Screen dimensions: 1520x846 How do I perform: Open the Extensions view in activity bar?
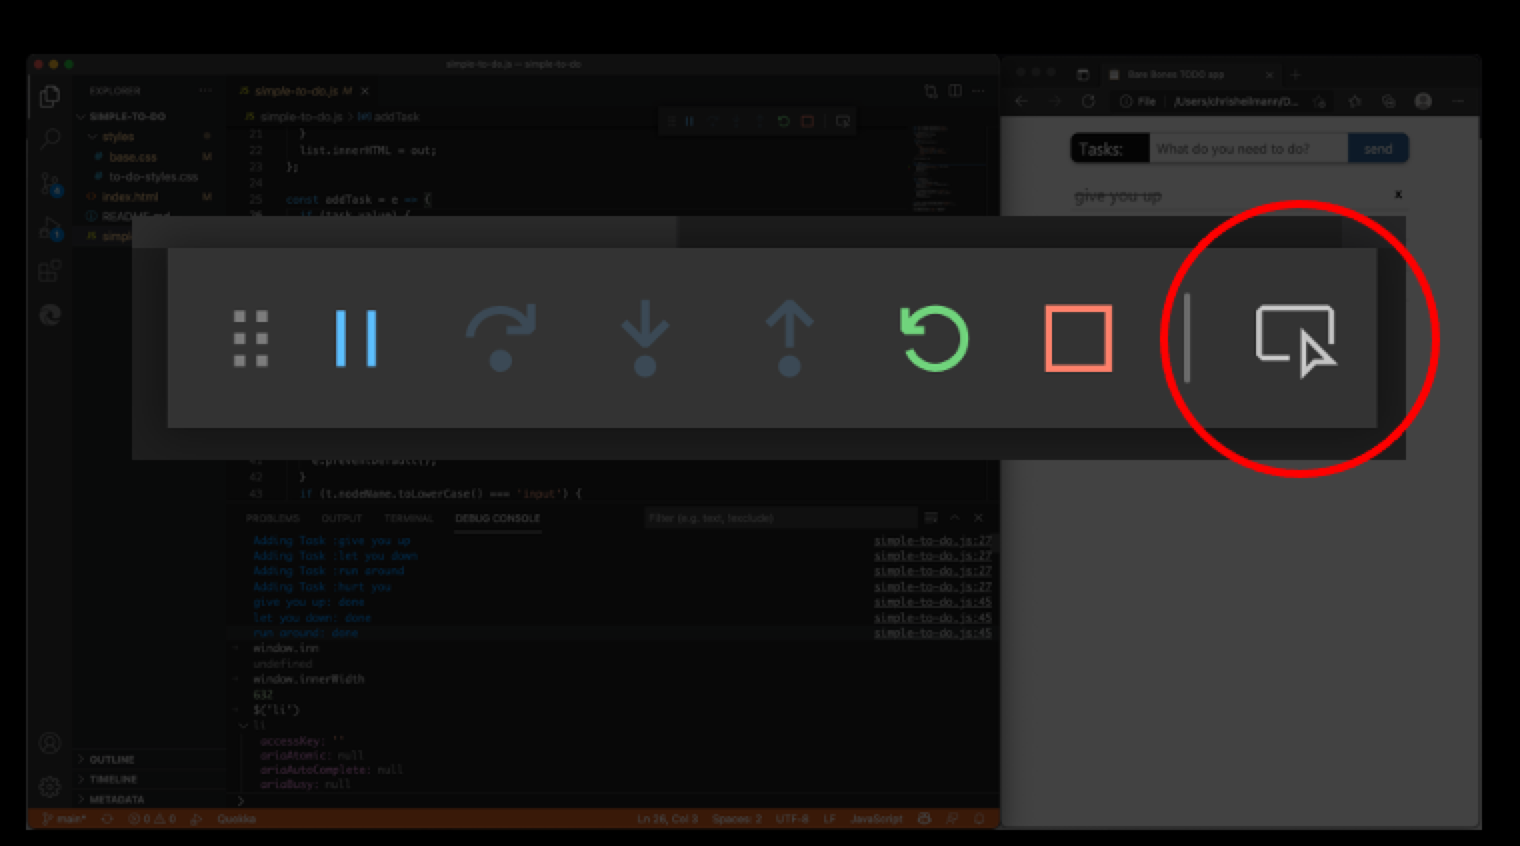pos(50,271)
